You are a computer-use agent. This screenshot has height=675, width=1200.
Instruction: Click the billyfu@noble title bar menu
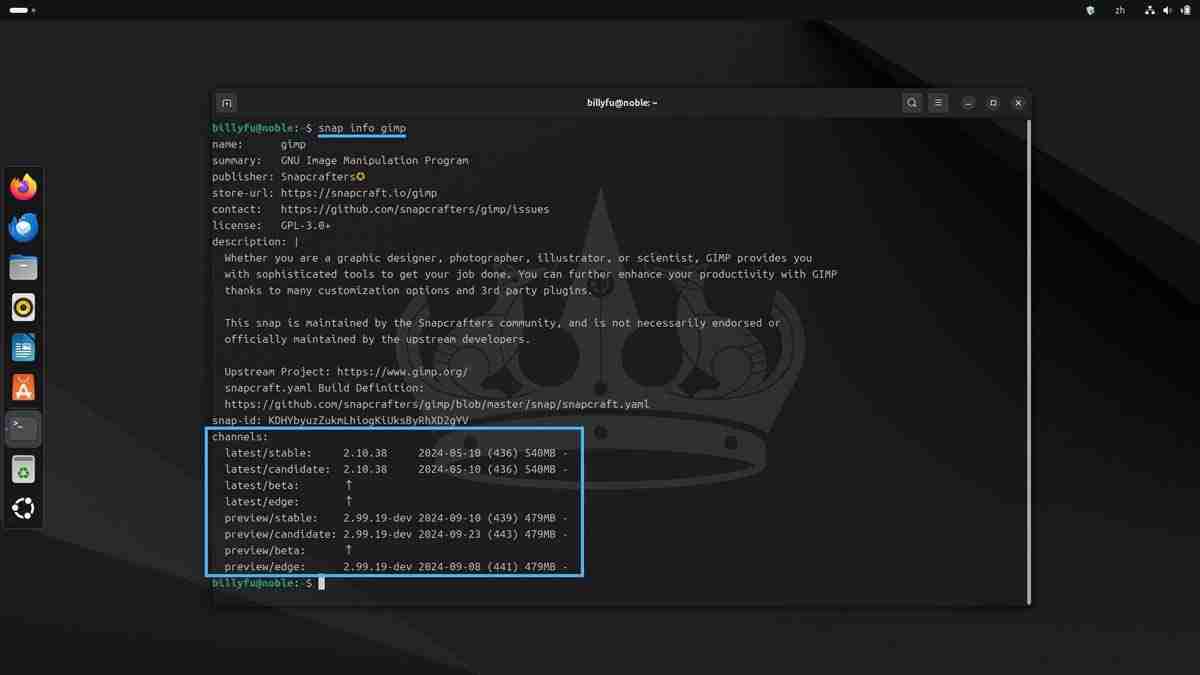621,102
